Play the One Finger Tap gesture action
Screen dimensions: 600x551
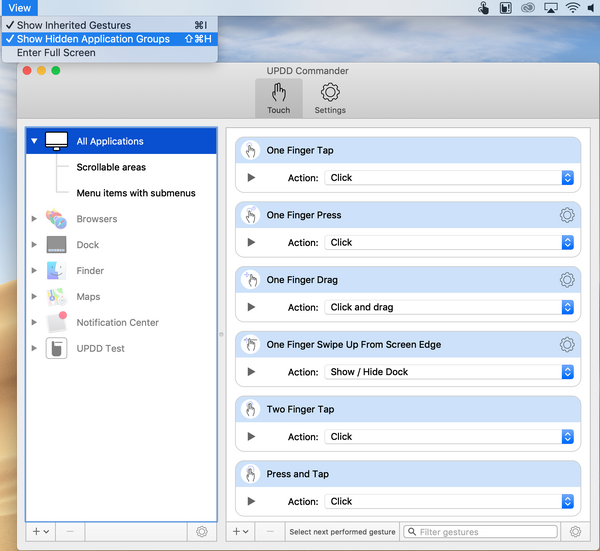tap(251, 178)
